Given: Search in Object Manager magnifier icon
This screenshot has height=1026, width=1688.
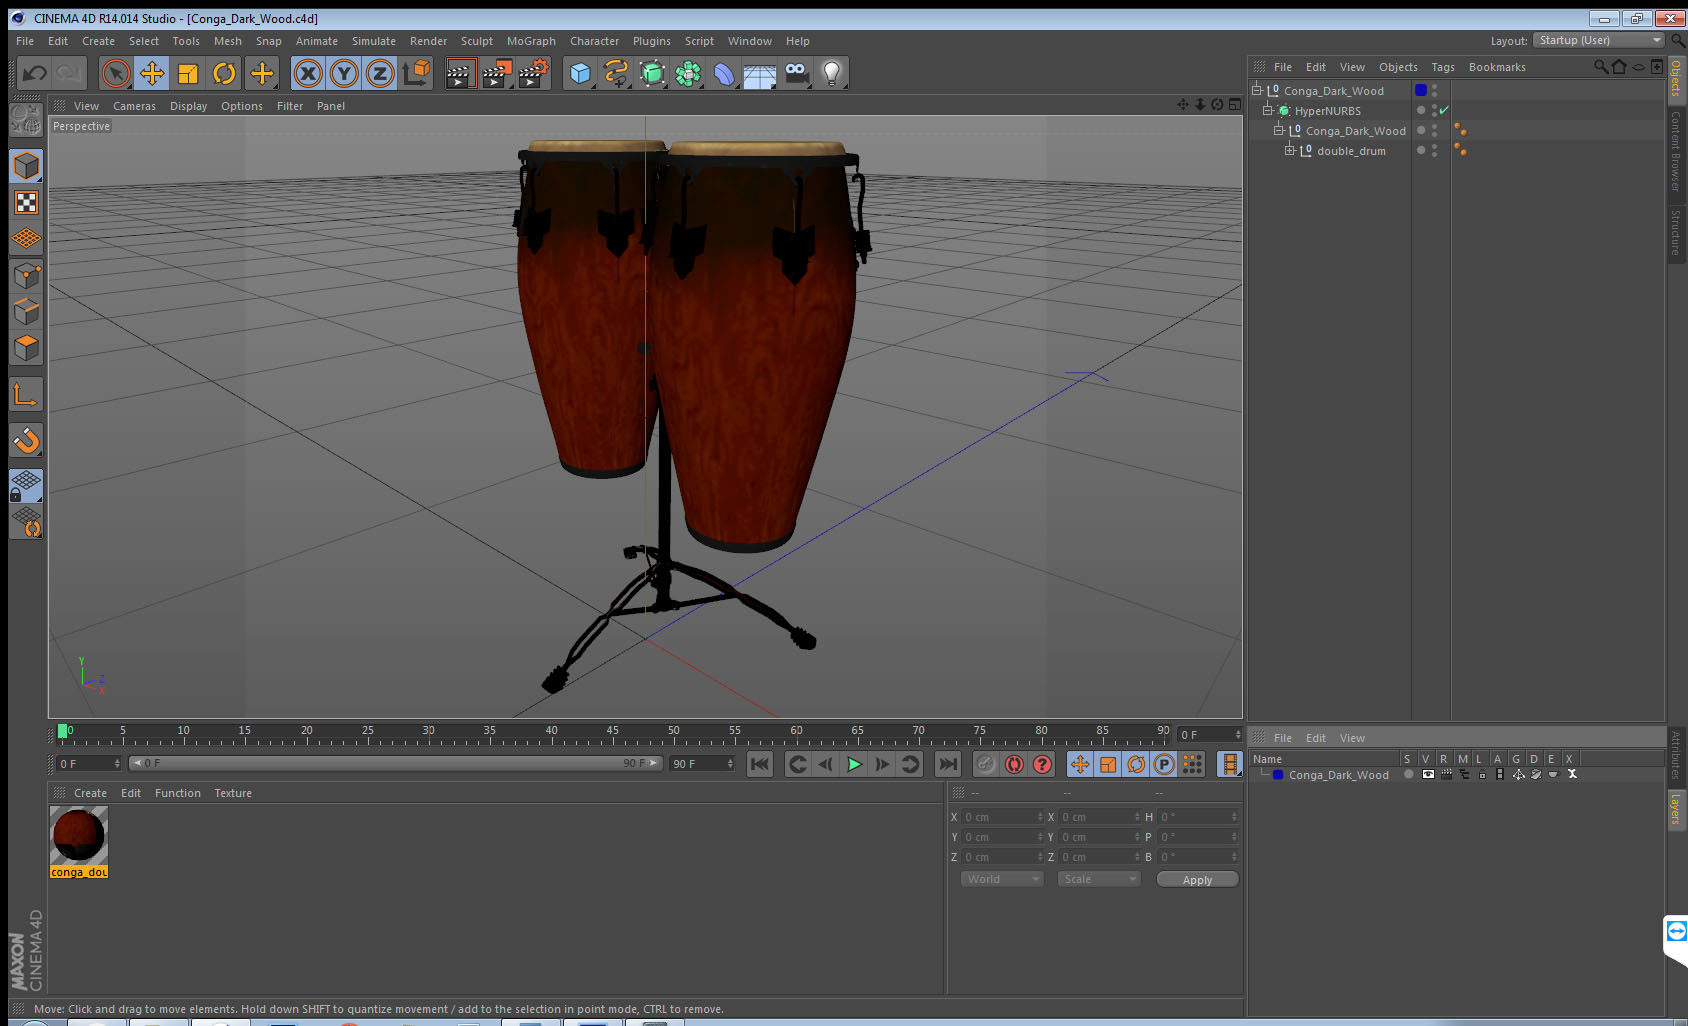Looking at the screenshot, I should [x=1600, y=67].
